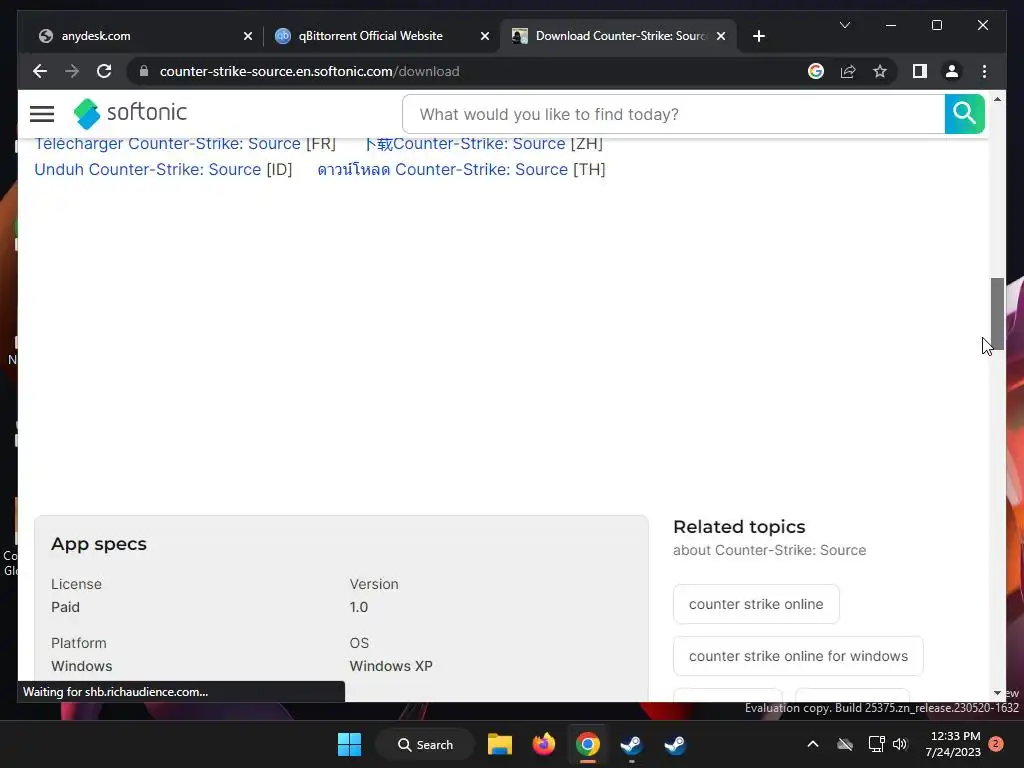The height and width of the screenshot is (768, 1024).
Task: Click the Softonic logo
Action: point(130,113)
